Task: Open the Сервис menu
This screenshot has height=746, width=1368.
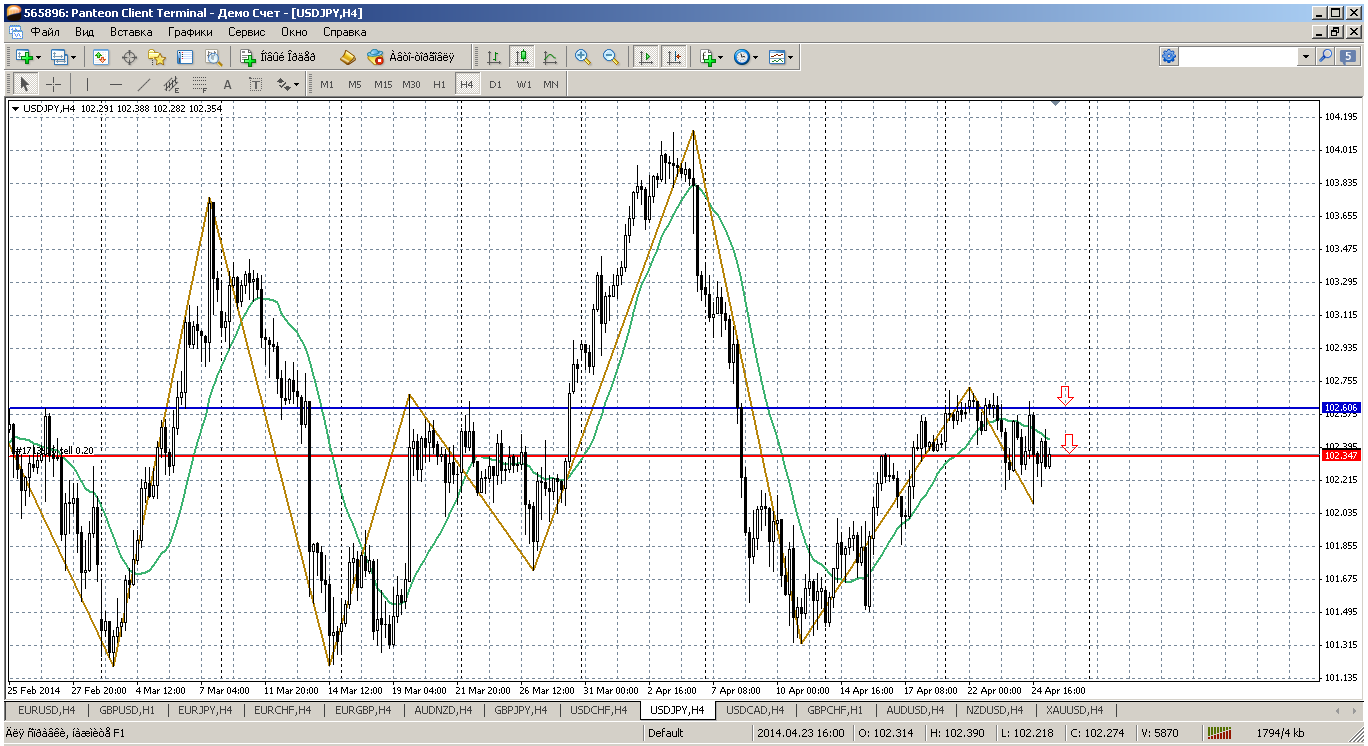Action: tap(246, 32)
